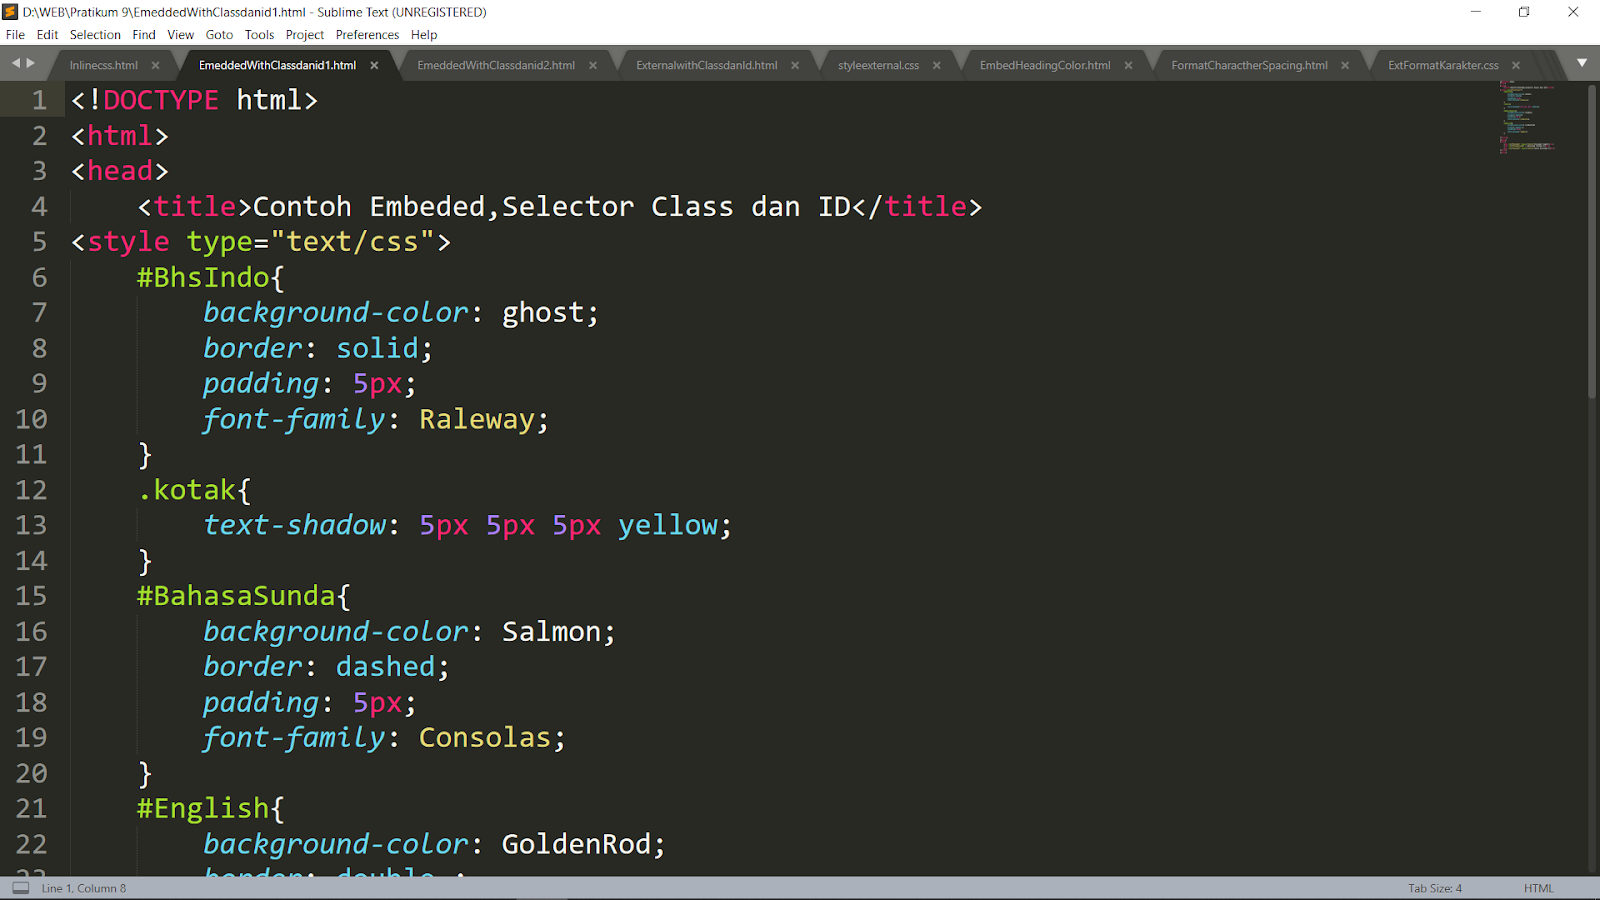Toggle the side bar panel switcher icon
The height and width of the screenshot is (900, 1600).
pyautogui.click(x=20, y=888)
